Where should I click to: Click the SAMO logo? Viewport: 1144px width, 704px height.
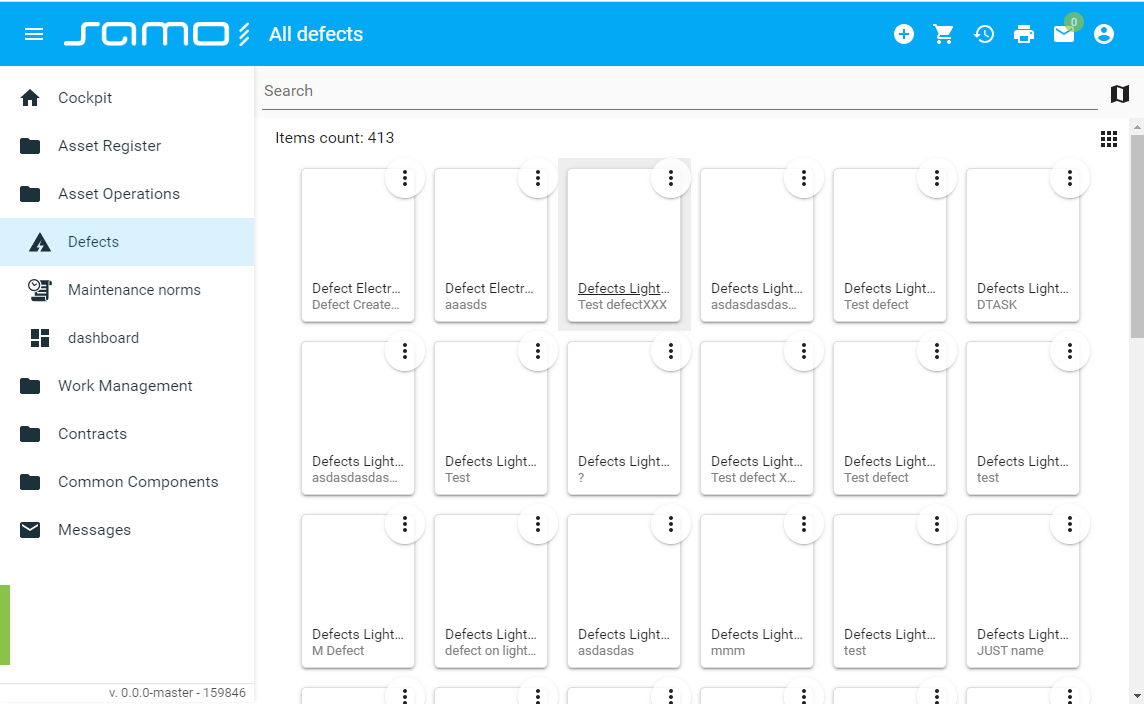[157, 34]
